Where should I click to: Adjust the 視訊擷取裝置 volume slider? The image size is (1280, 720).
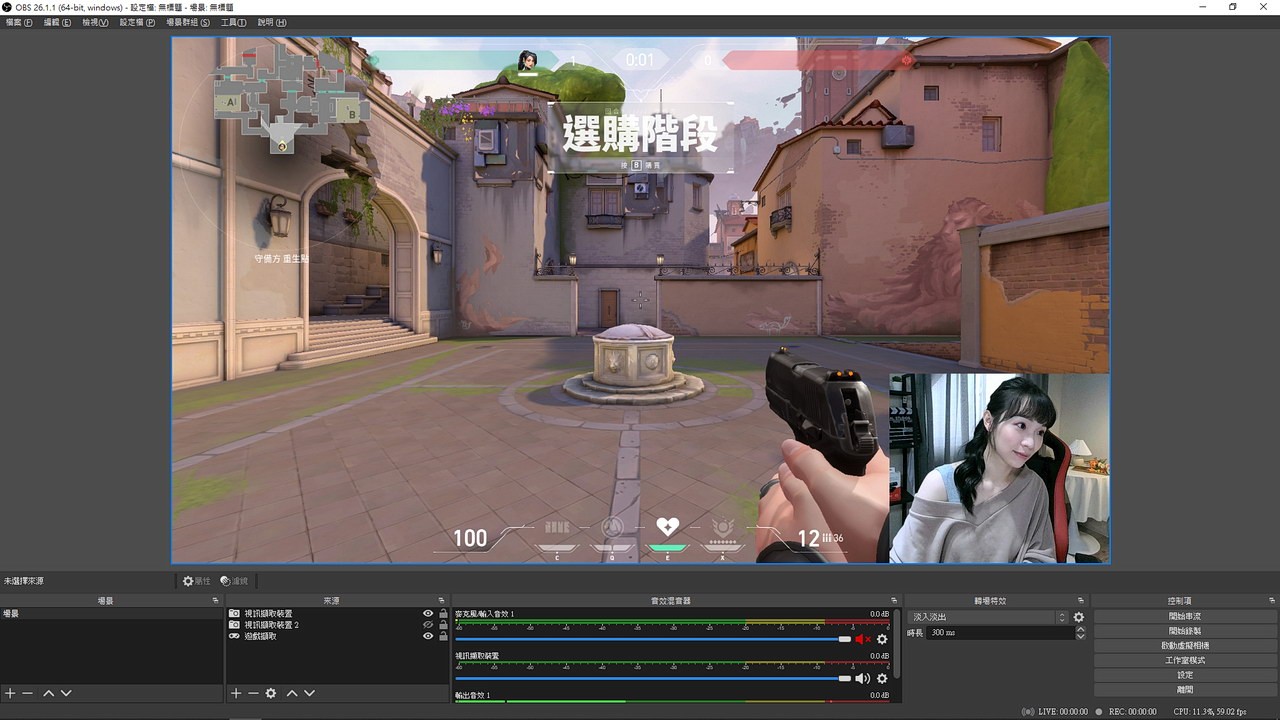click(653, 678)
